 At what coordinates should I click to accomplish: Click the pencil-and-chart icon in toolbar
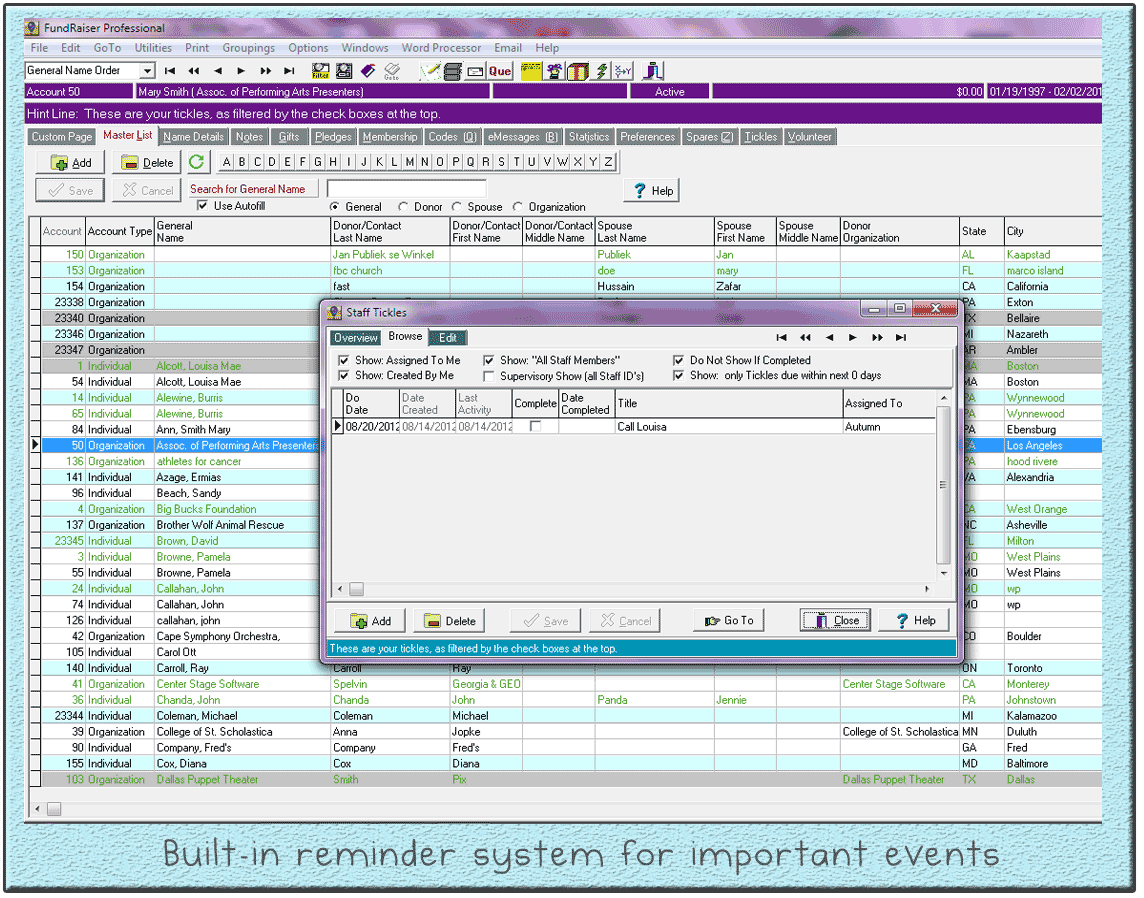pos(430,71)
